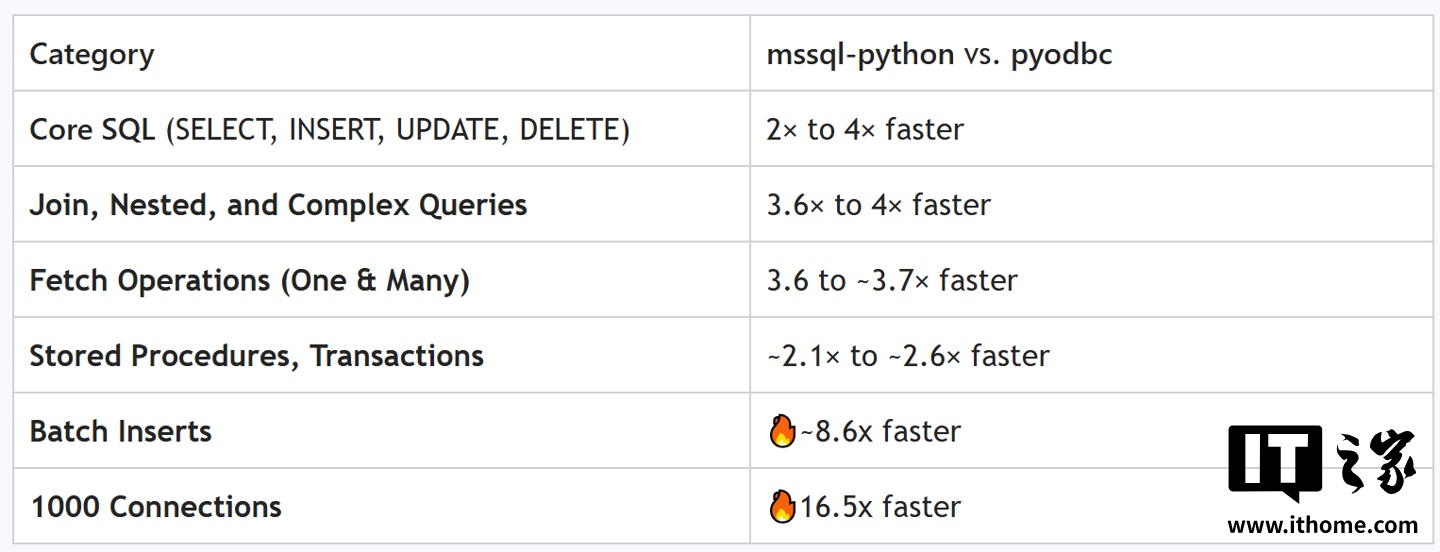Click the fire emoji beside 8.6x faster
The height and width of the screenshot is (552, 1440).
[782, 432]
